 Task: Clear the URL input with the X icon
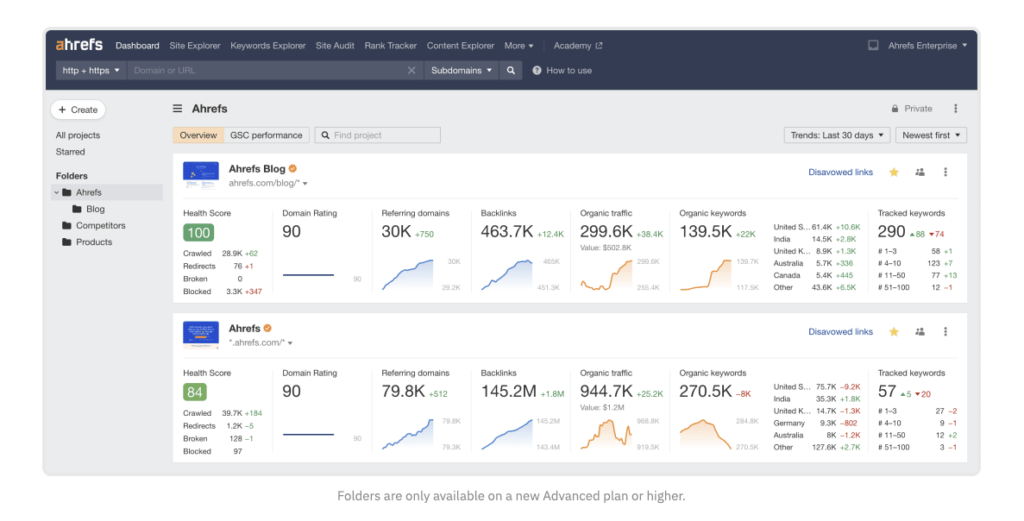(411, 71)
